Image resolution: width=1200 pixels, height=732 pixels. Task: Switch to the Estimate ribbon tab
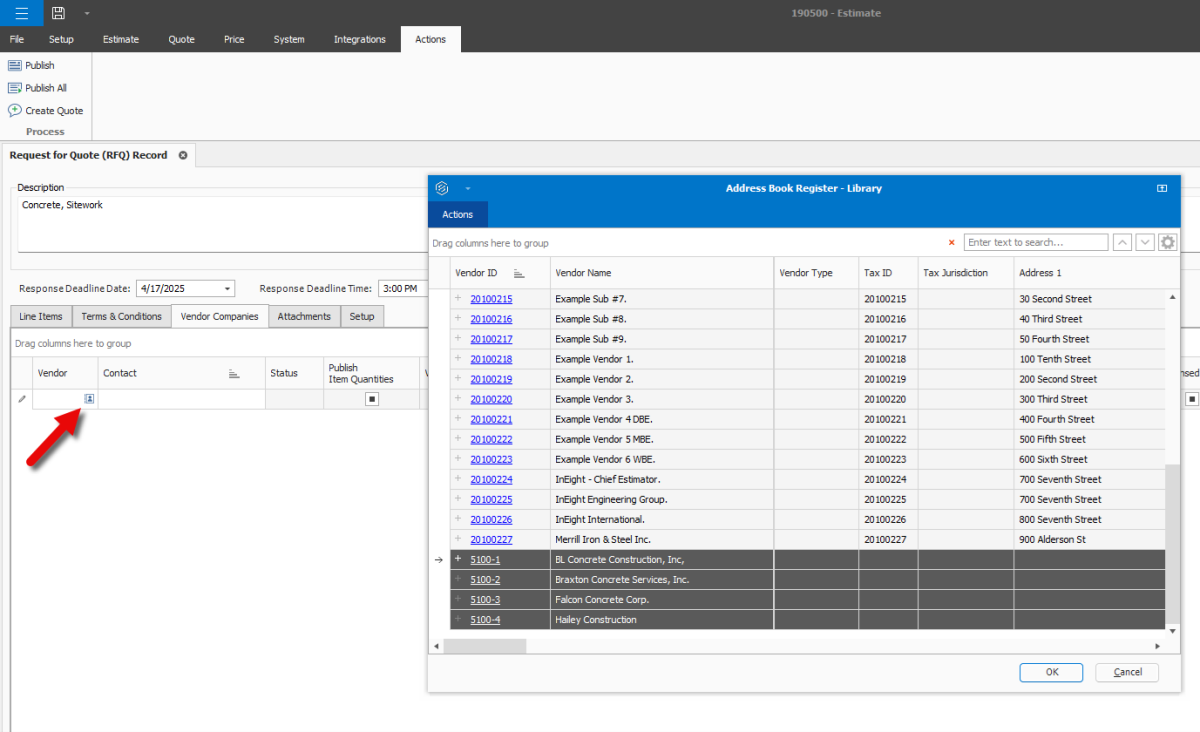(x=121, y=40)
